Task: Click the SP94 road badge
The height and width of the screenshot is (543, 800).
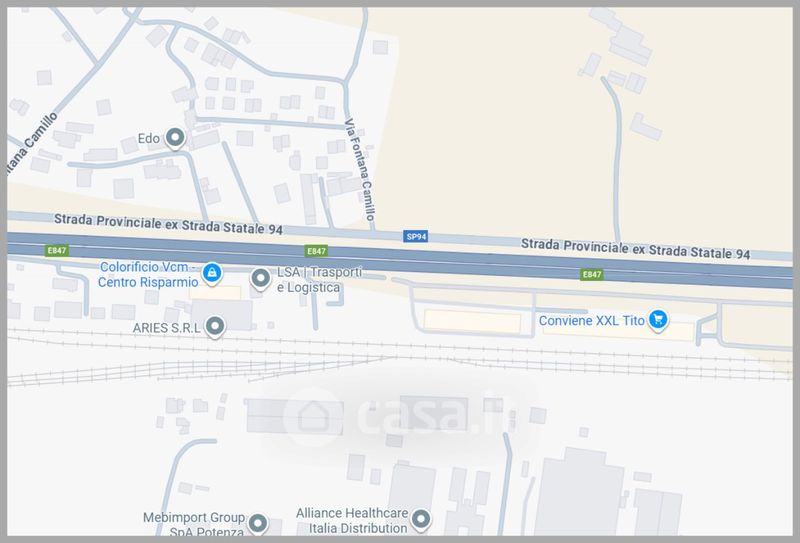Action: 416,236
